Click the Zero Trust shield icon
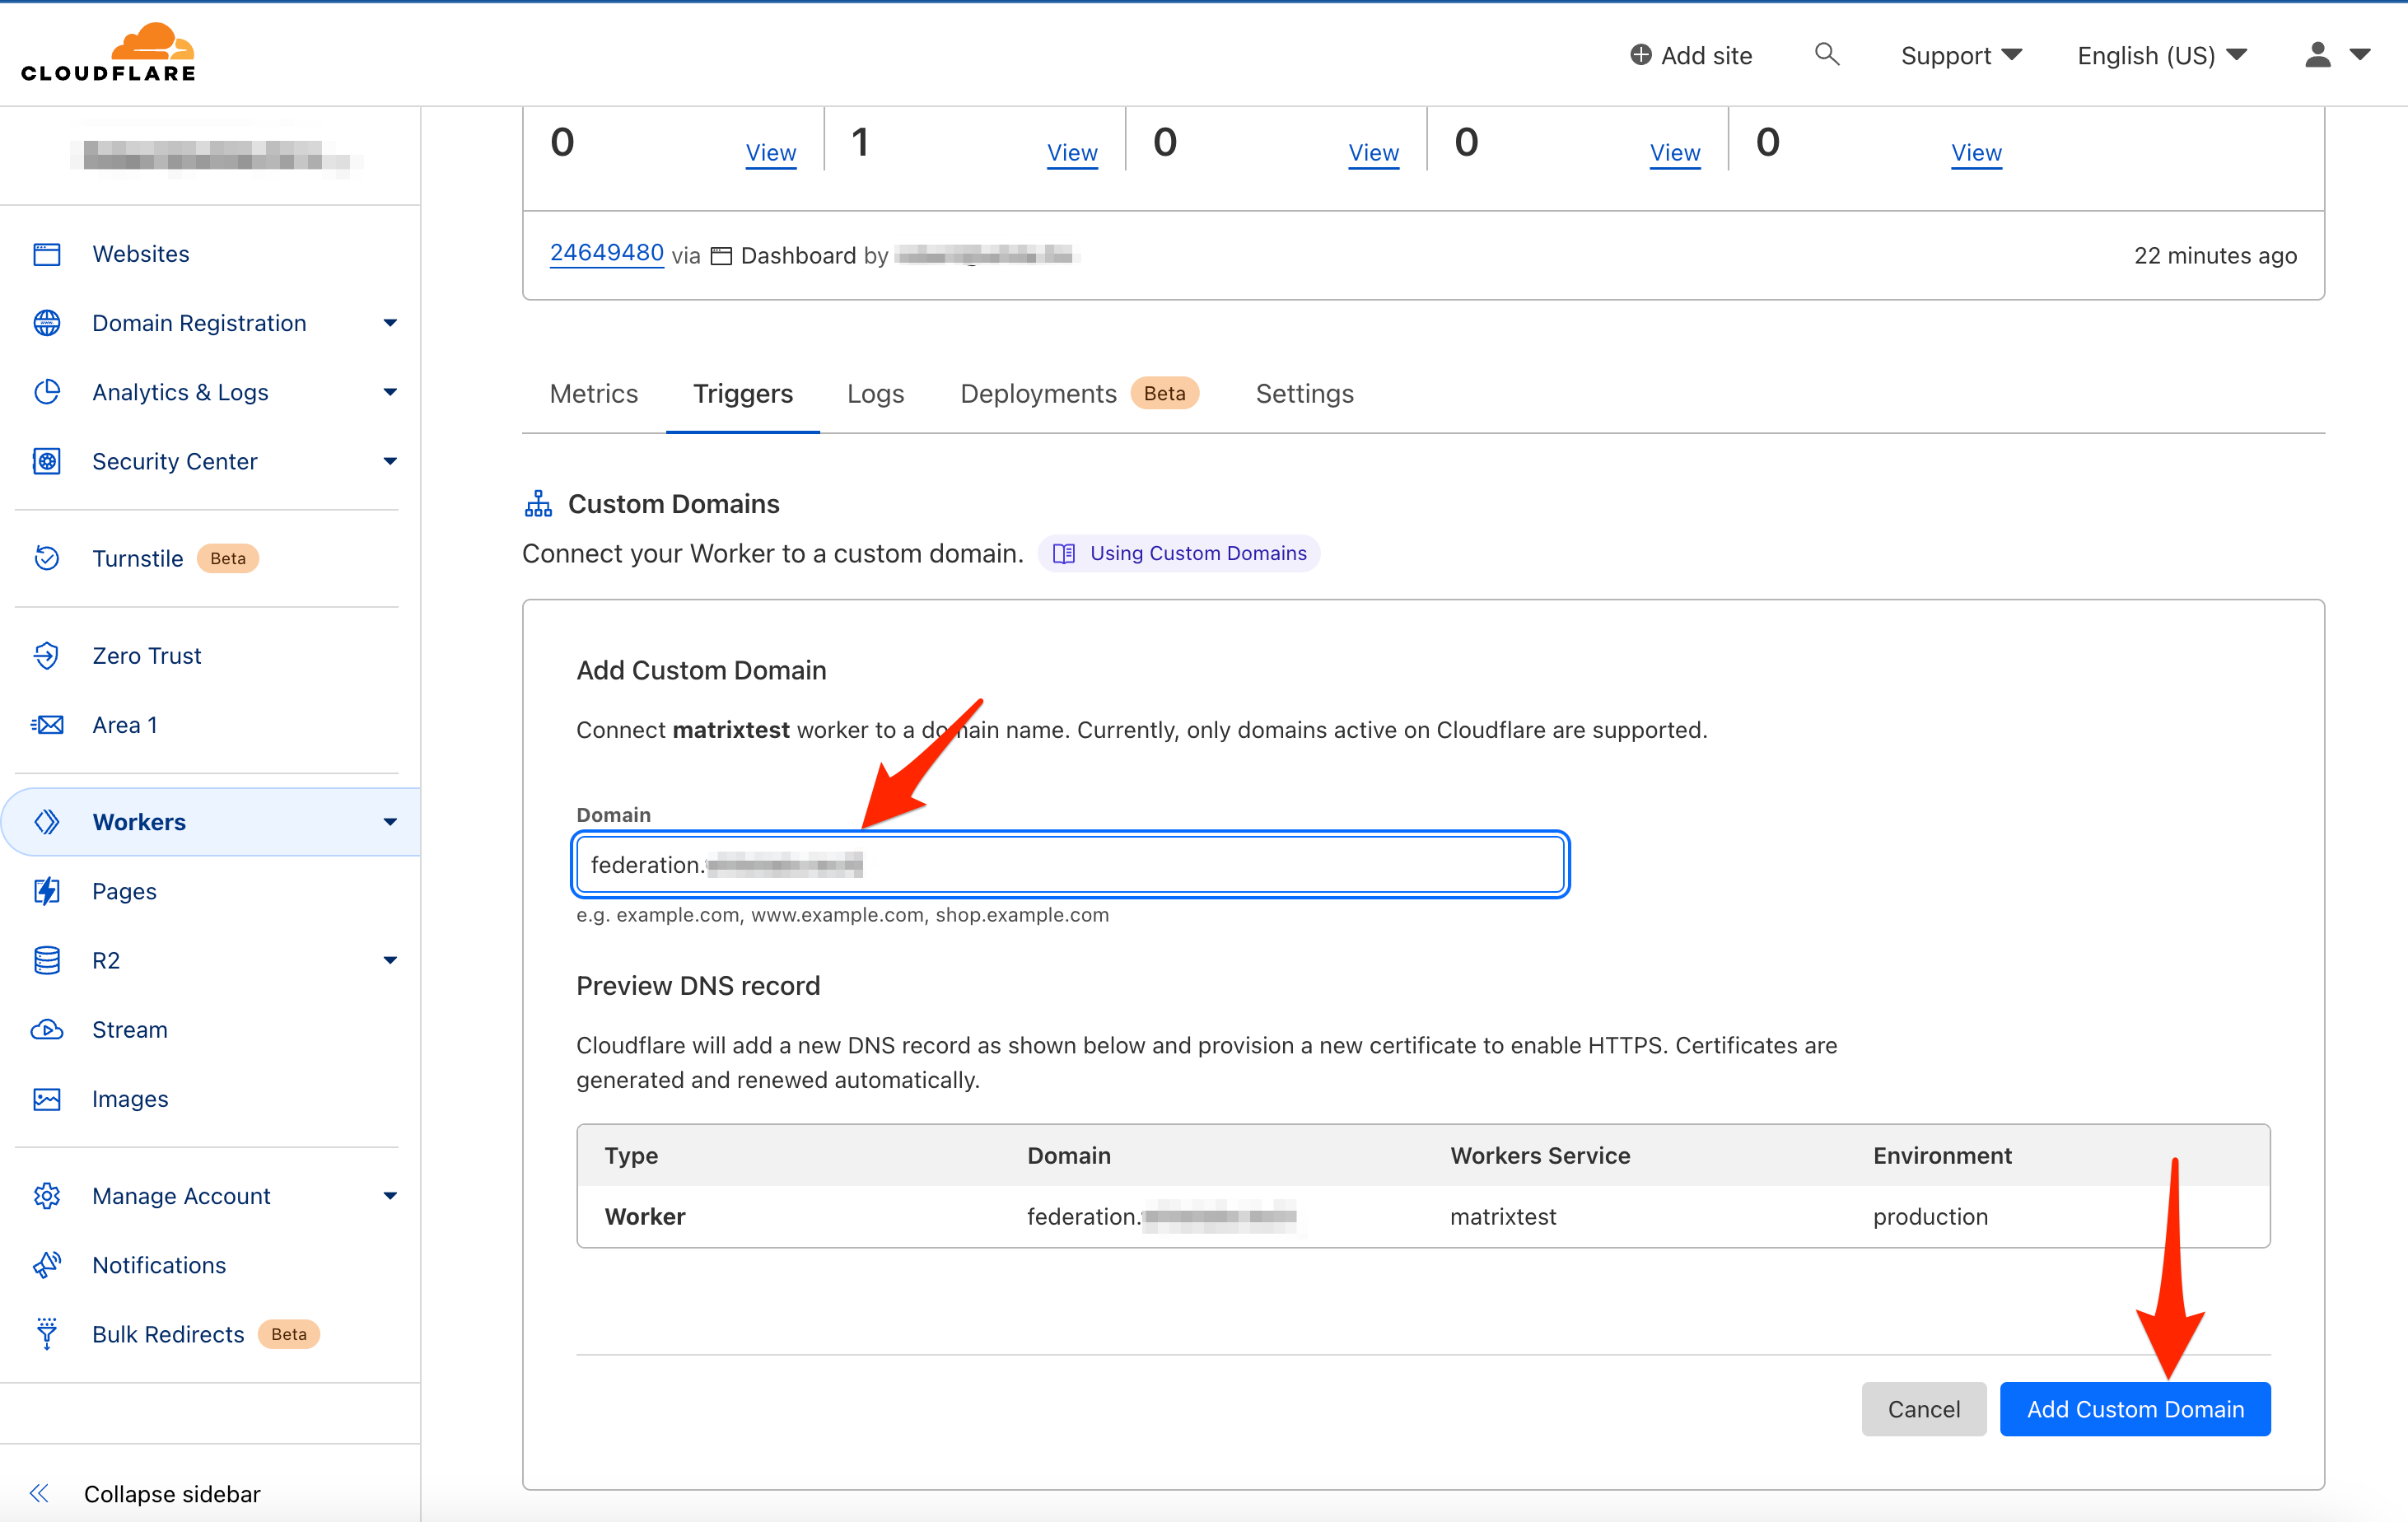The width and height of the screenshot is (2408, 1522). pos(47,655)
